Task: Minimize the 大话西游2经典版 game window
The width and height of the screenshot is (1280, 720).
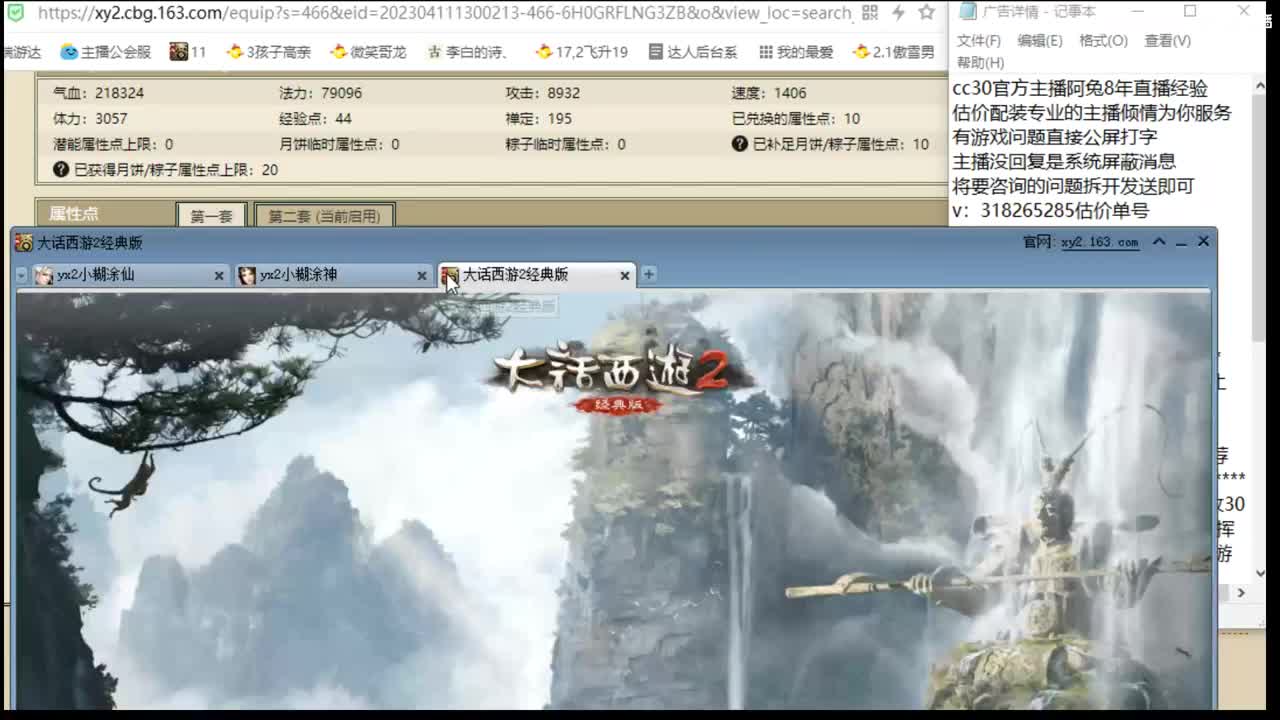Action: (1181, 242)
